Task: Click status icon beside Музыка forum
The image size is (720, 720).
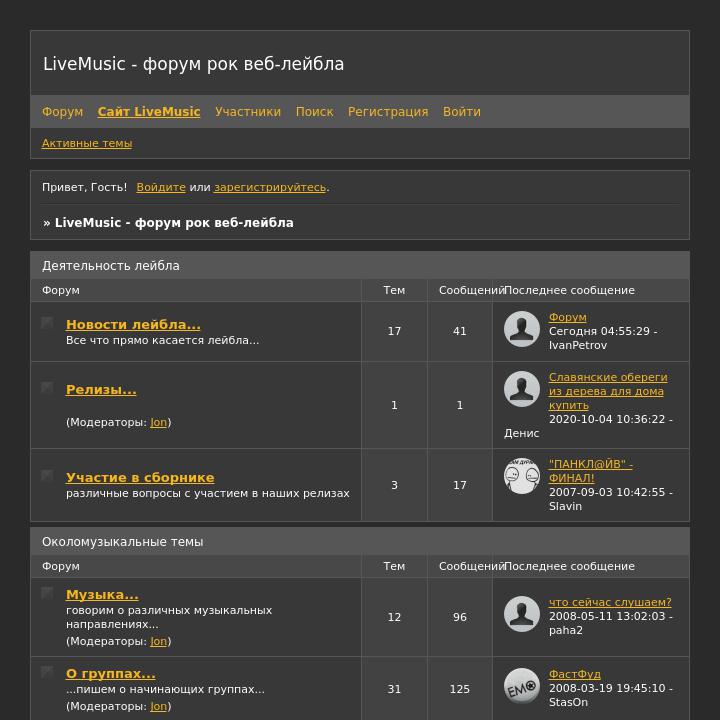Action: pyautogui.click(x=47, y=593)
